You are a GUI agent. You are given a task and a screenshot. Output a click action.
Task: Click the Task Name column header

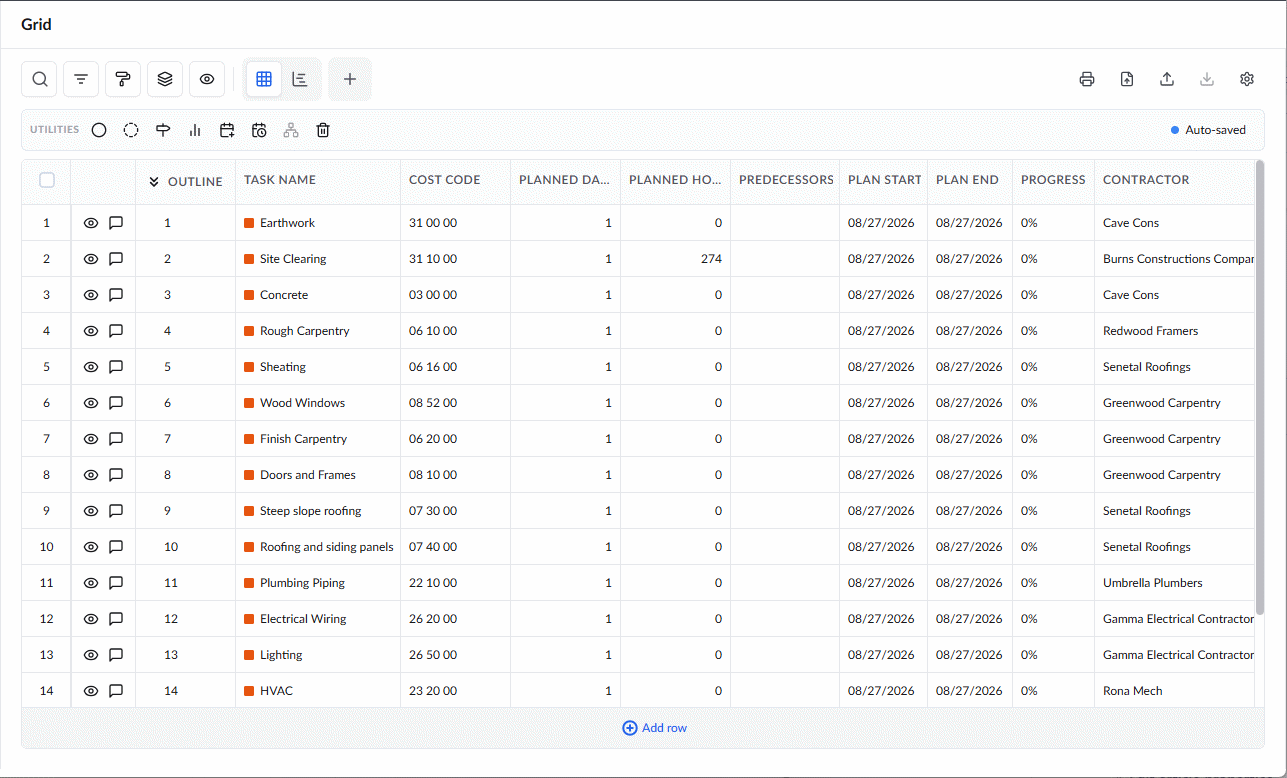(318, 180)
